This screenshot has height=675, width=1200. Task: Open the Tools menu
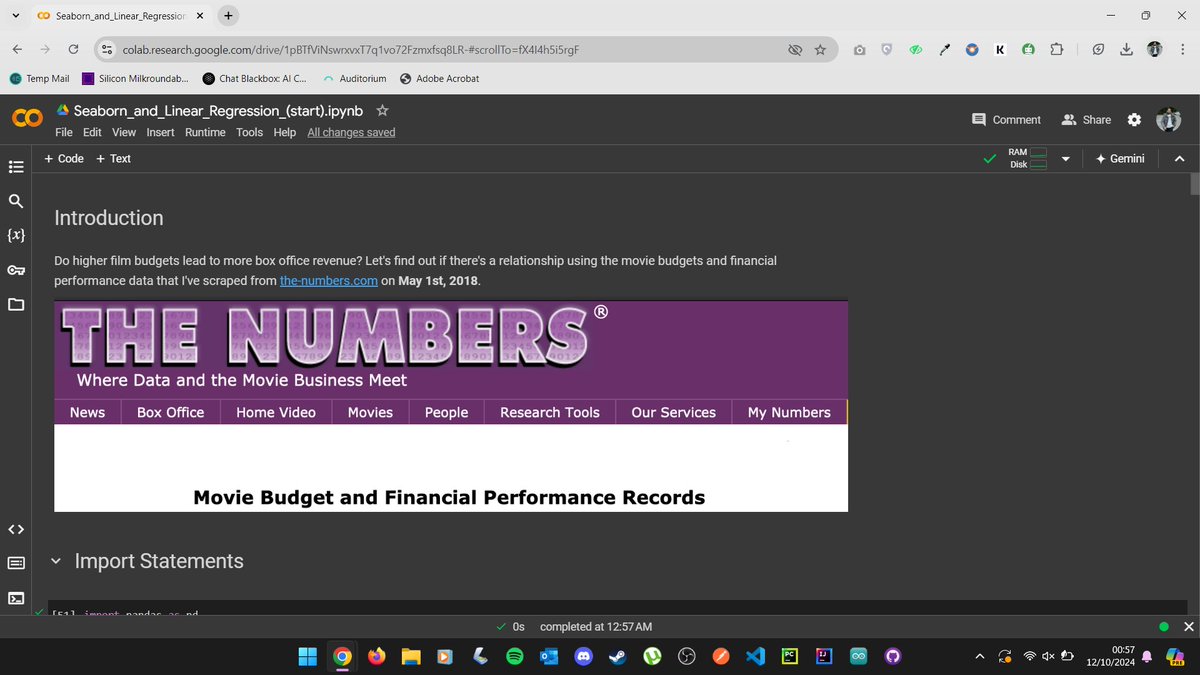tap(250, 132)
